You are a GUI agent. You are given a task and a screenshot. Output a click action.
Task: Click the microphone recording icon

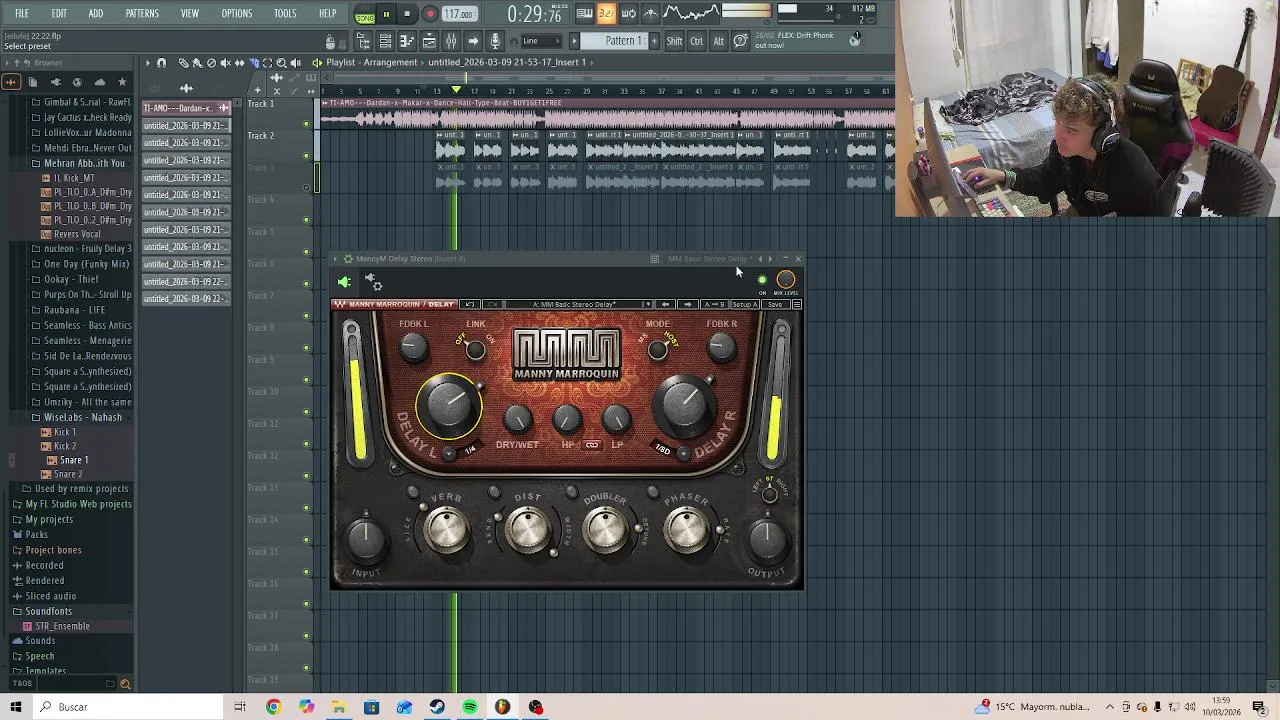[x=494, y=41]
